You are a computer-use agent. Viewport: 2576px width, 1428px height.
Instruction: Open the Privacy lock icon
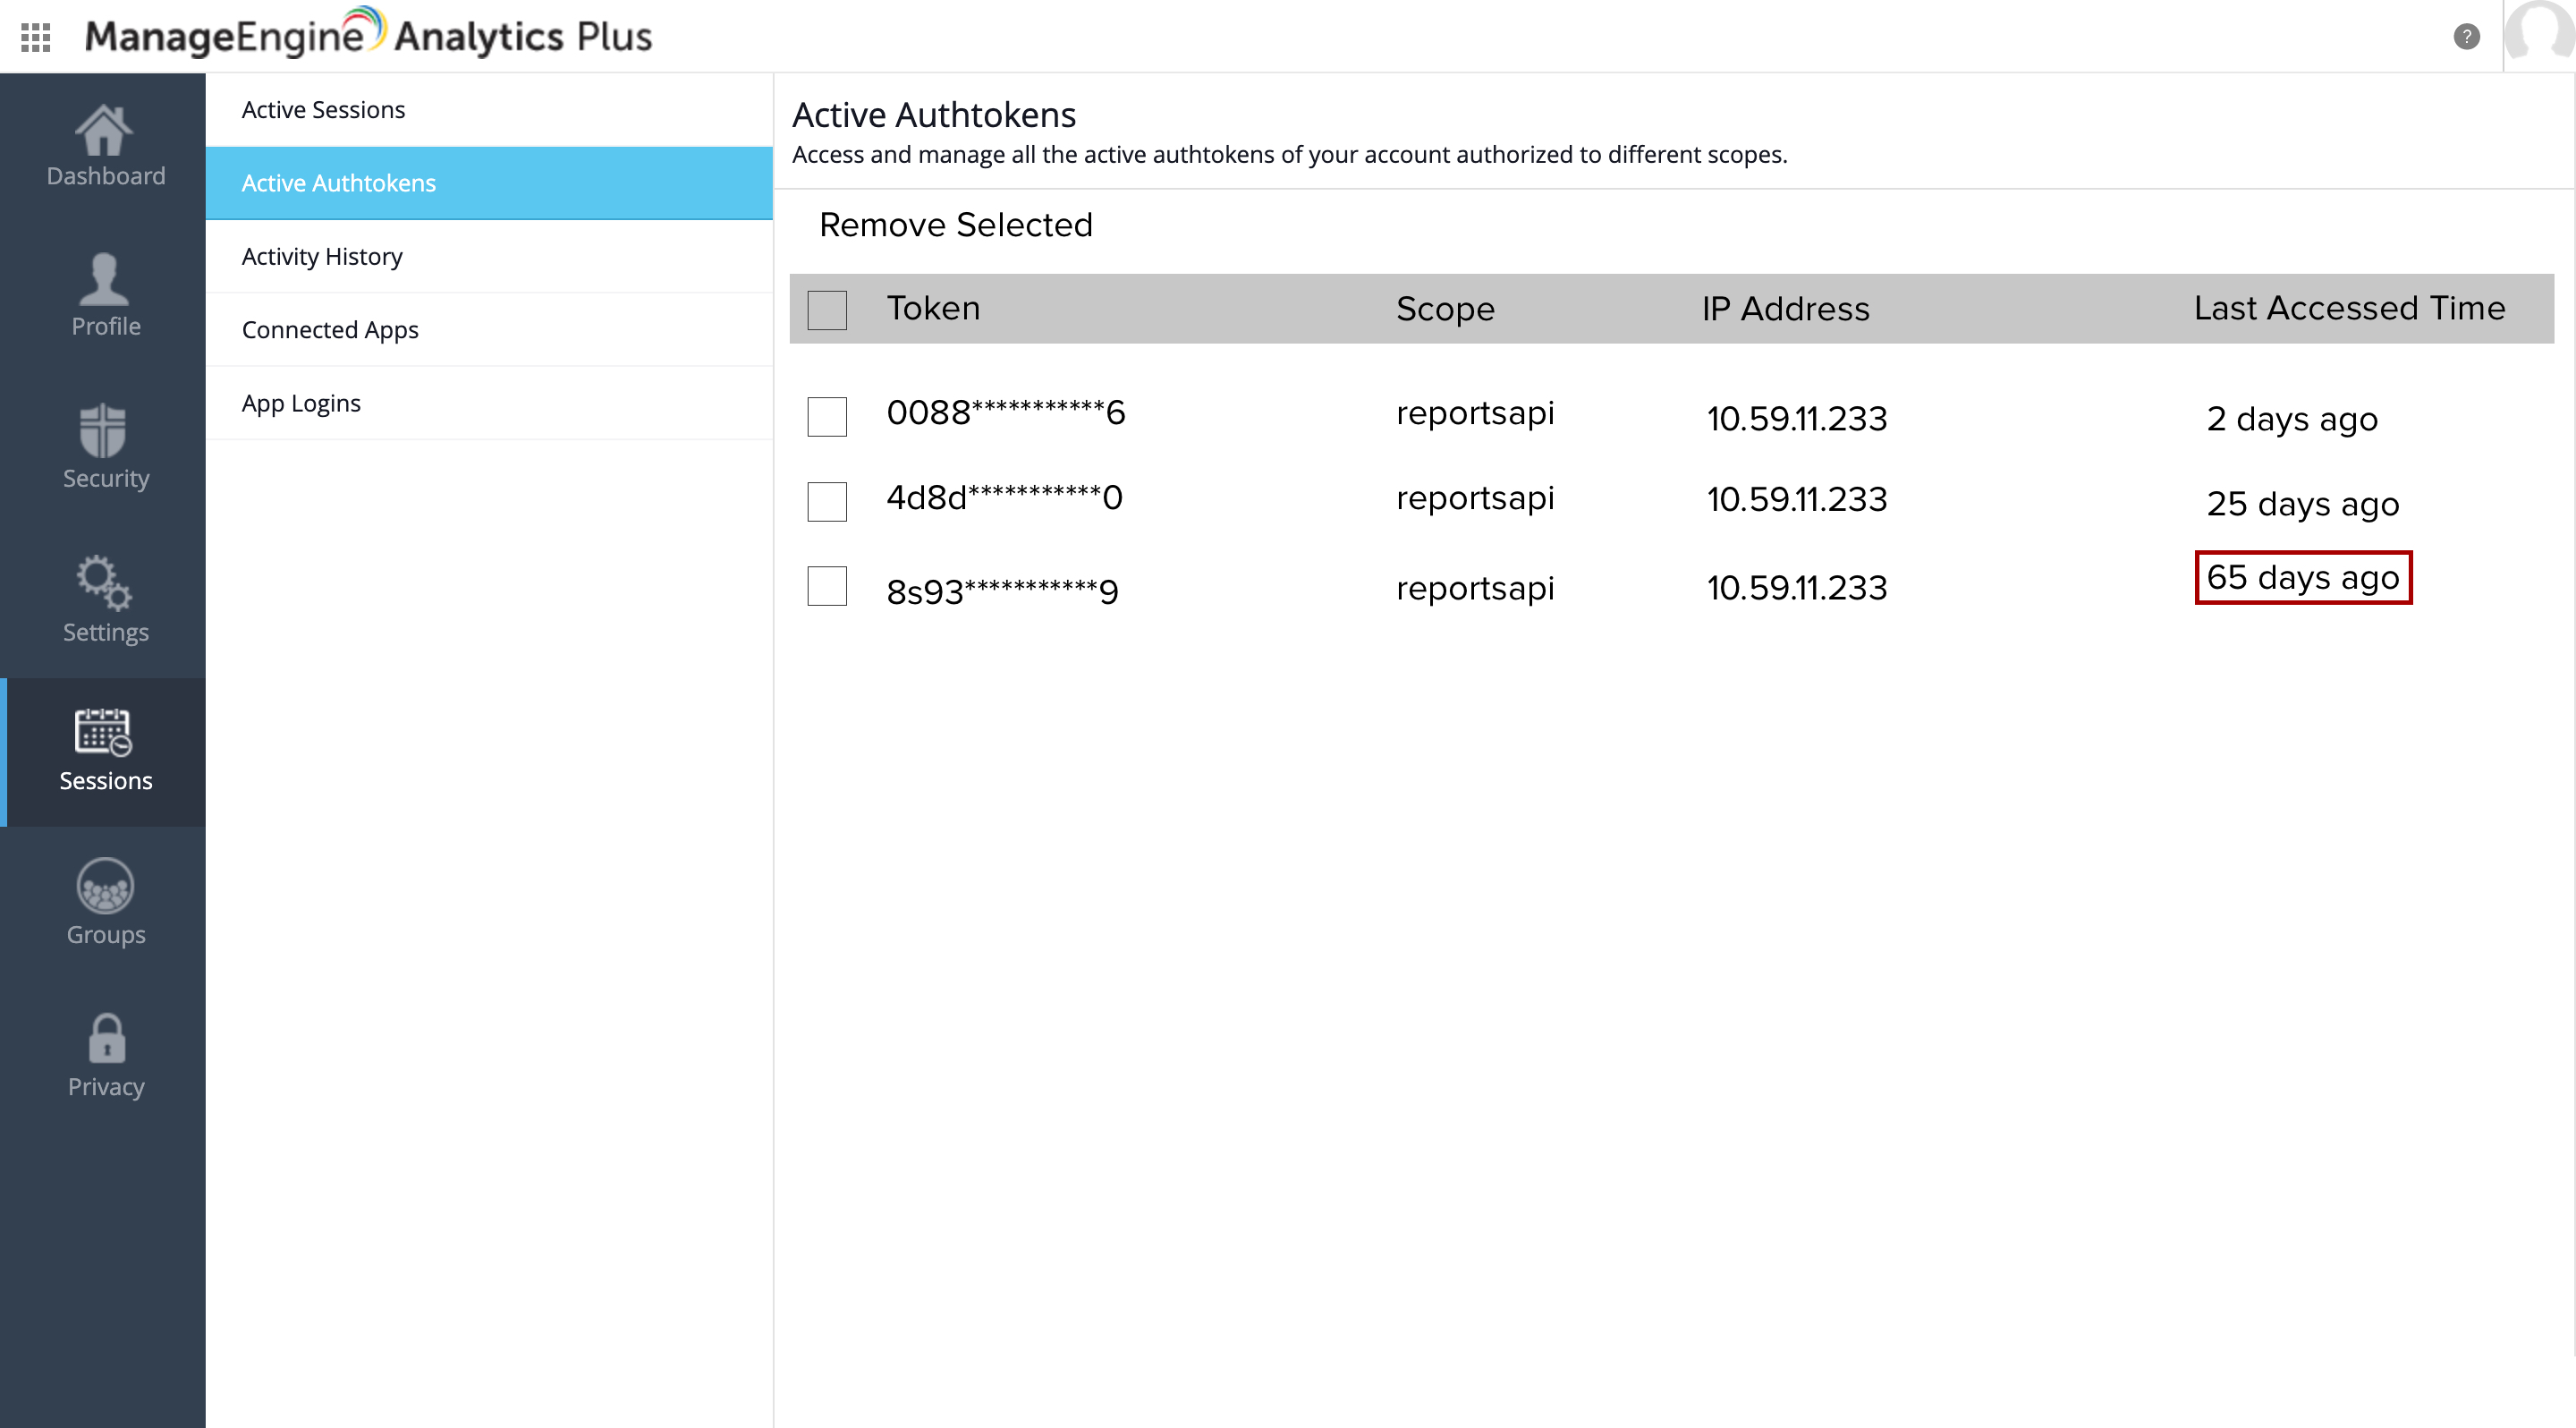(x=106, y=1038)
